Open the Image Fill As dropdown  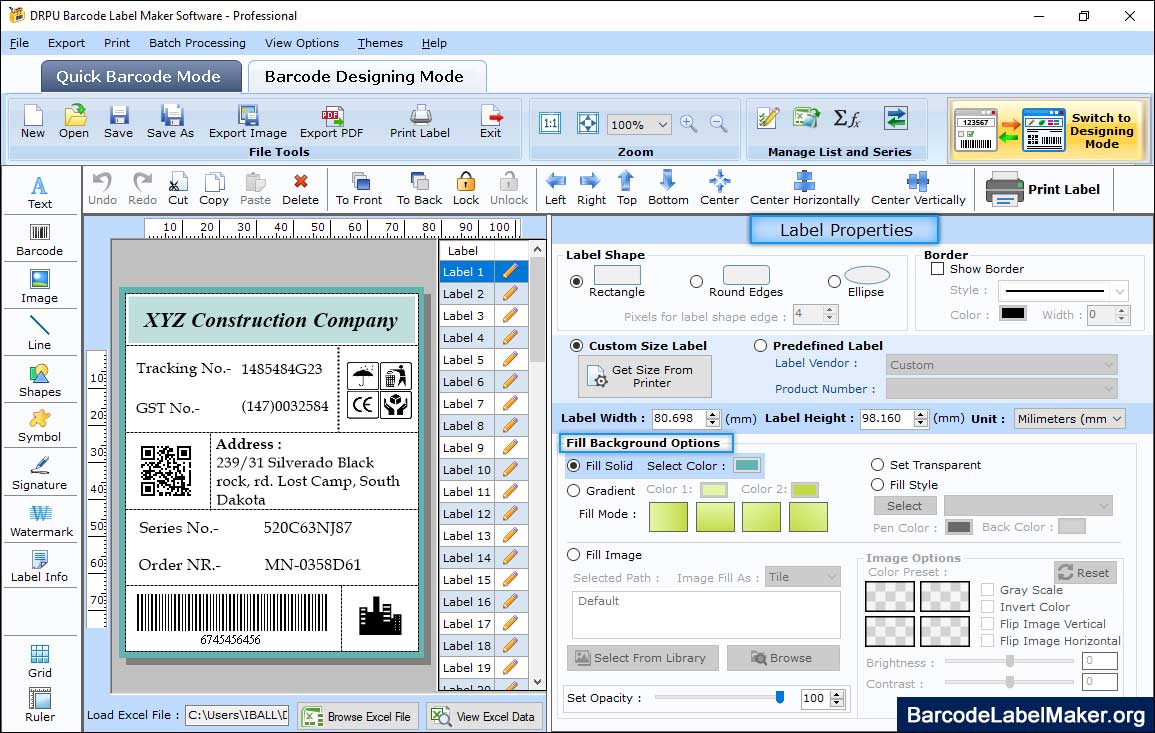(802, 577)
